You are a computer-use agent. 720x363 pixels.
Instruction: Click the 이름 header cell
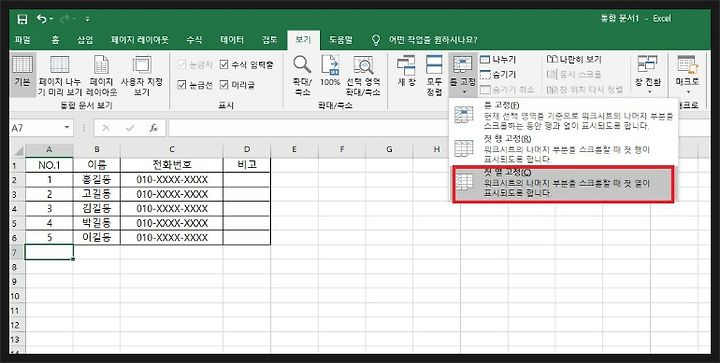[x=97, y=165]
